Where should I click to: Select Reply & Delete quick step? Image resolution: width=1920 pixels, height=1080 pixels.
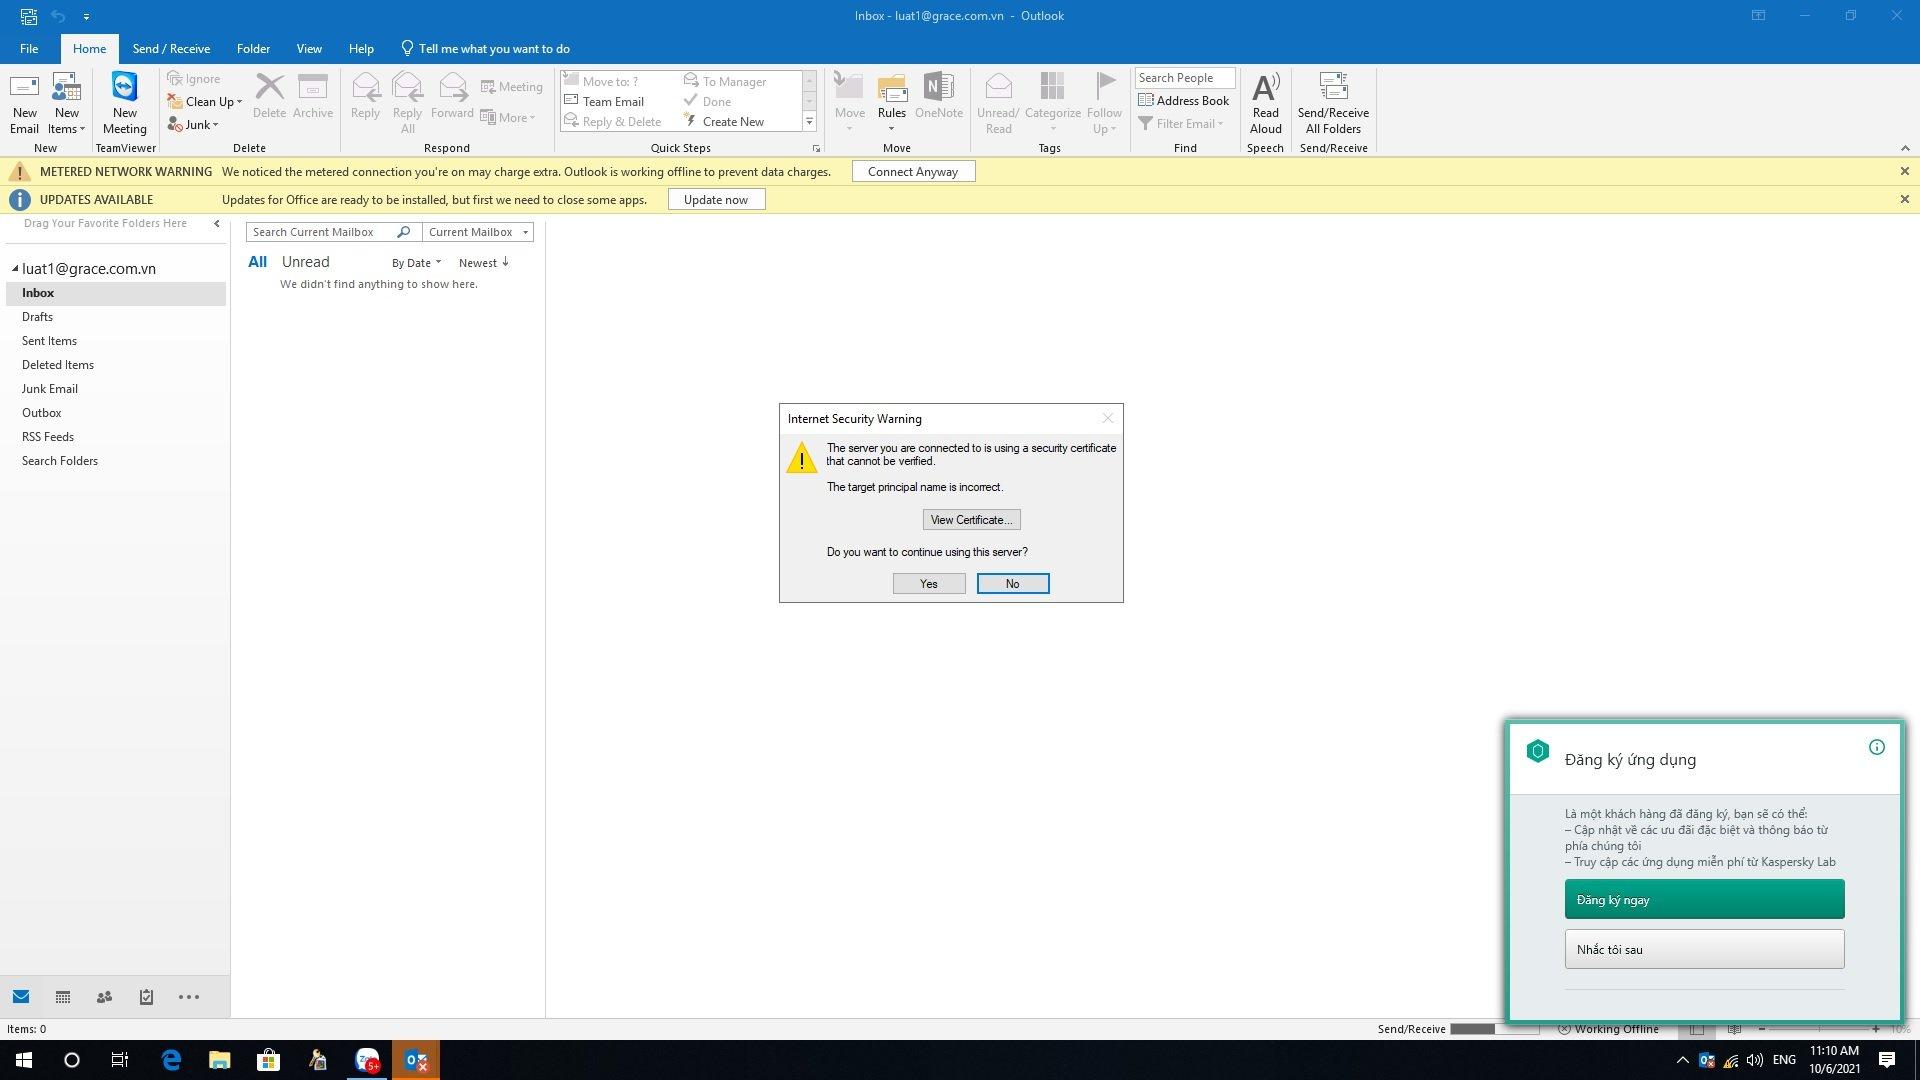[x=613, y=121]
